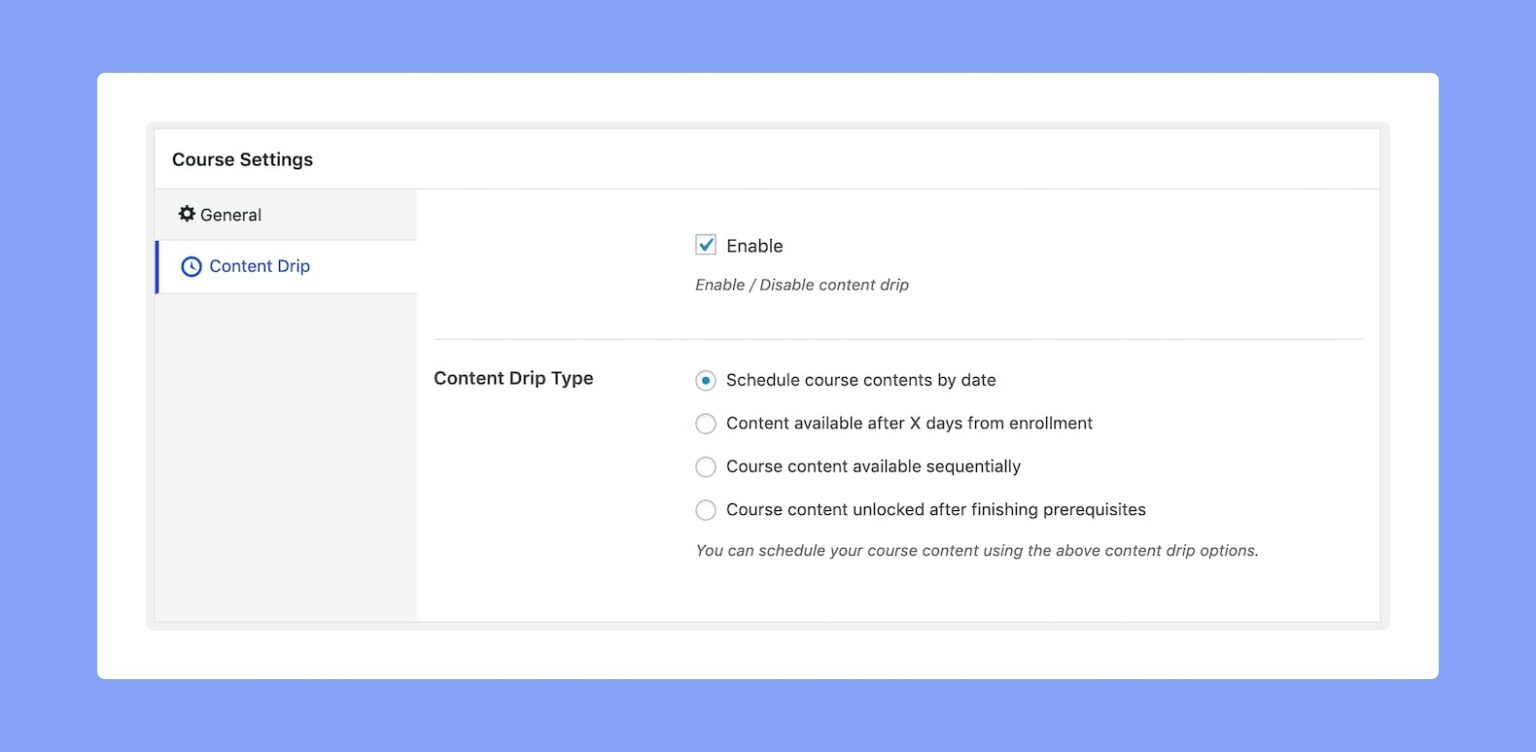This screenshot has width=1536, height=752.
Task: Click the Enable label text
Action: pos(754,246)
